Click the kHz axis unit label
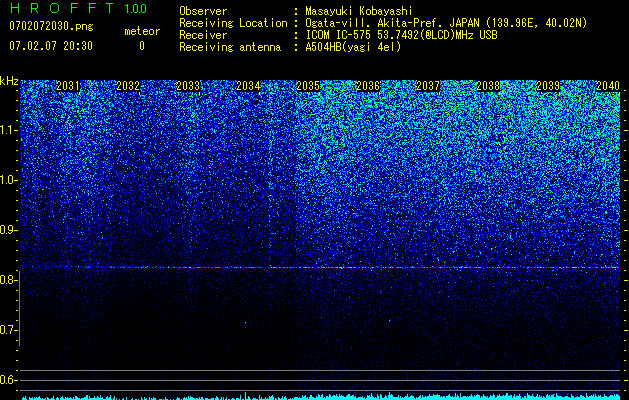The height and width of the screenshot is (400, 629). tap(9, 81)
